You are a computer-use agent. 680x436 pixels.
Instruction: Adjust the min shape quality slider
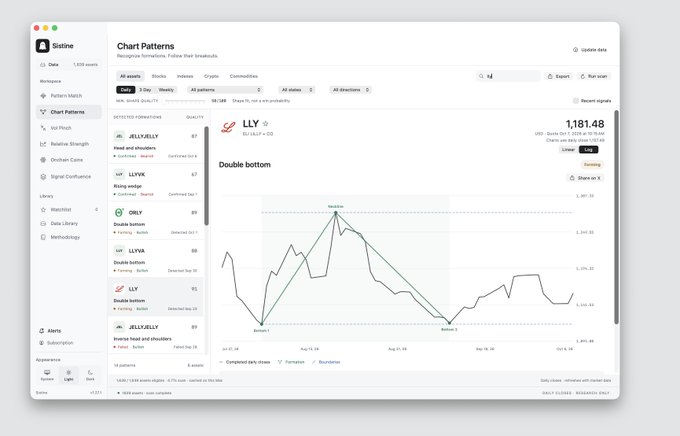coord(184,101)
